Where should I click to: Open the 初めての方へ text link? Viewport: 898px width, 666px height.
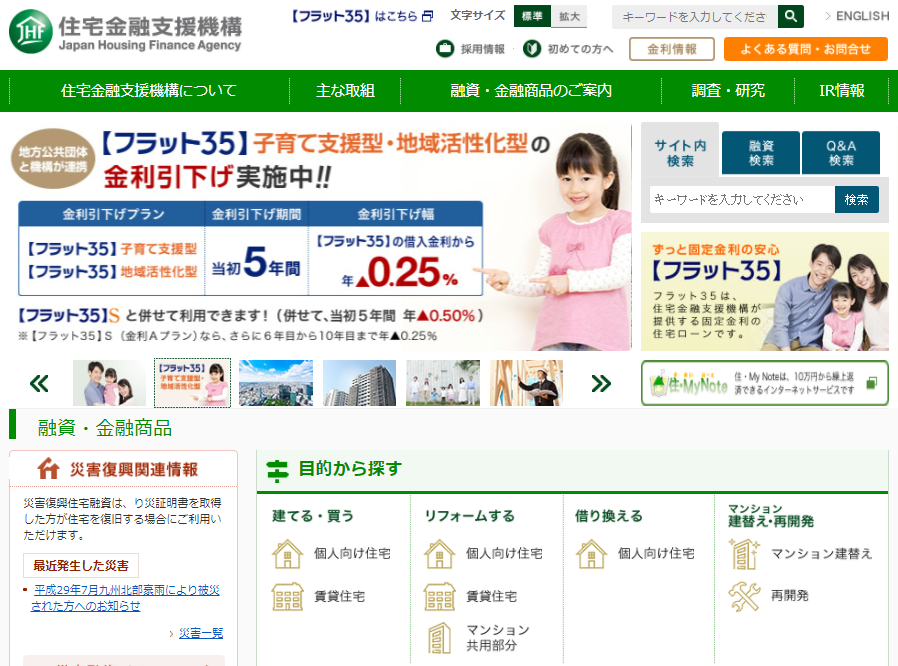580,49
